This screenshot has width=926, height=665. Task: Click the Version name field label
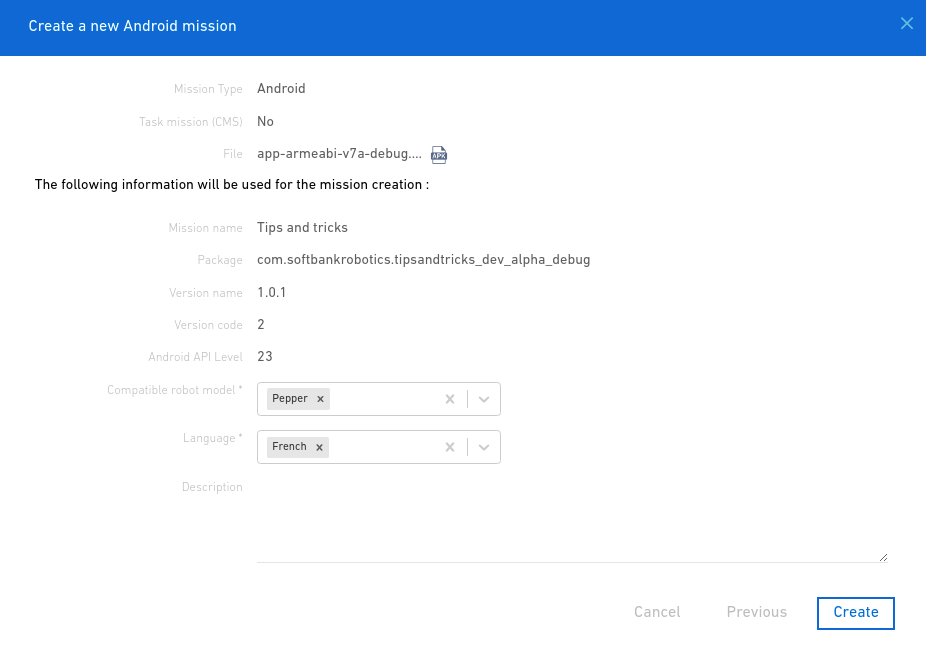(x=206, y=293)
